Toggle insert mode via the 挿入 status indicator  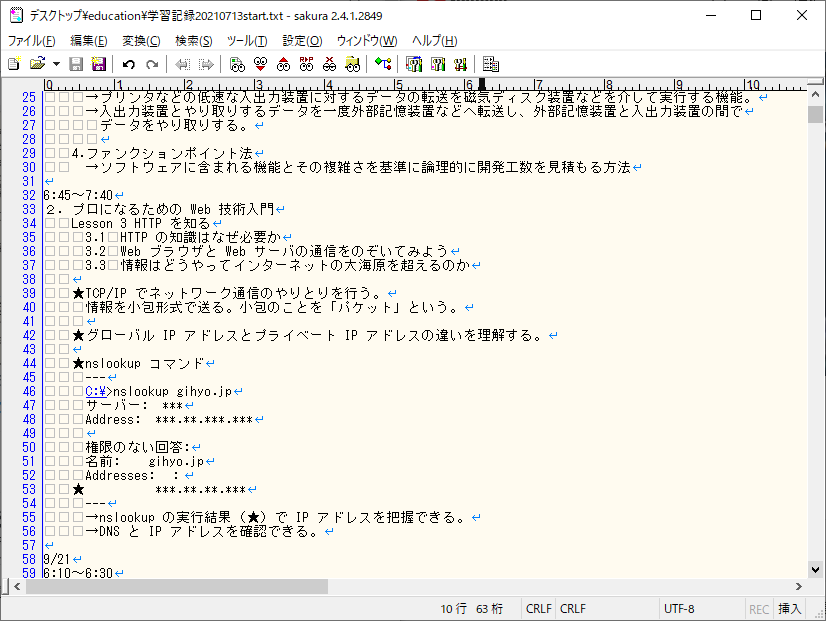coord(789,608)
